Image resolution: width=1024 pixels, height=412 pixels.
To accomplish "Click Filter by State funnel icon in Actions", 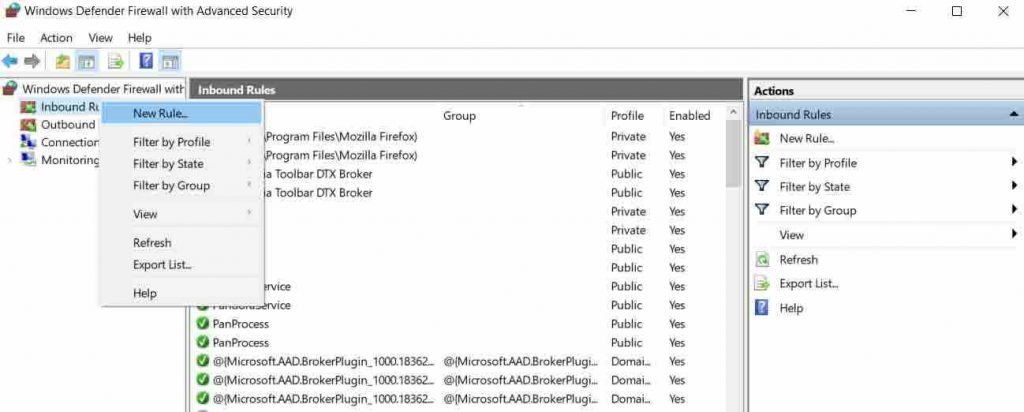I will pos(761,186).
